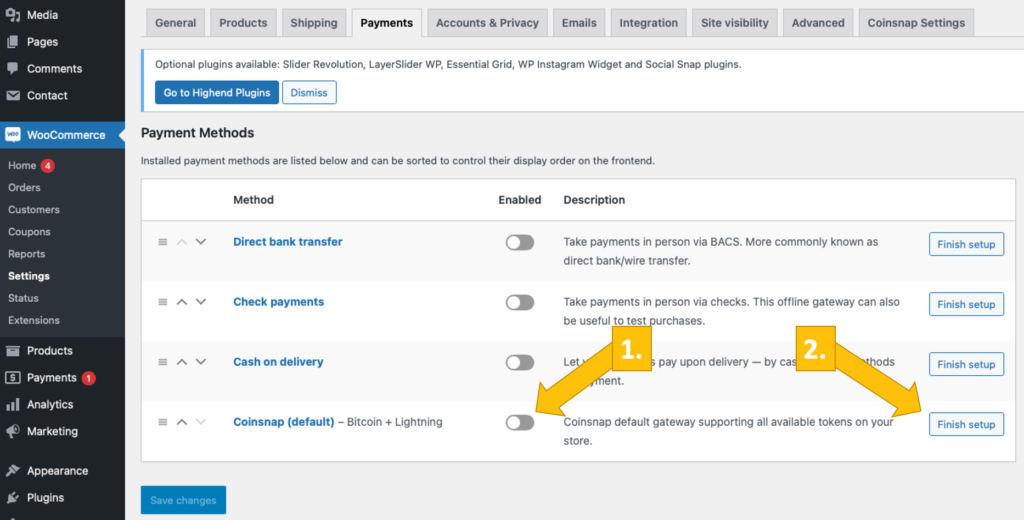This screenshot has width=1024, height=520.
Task: Click the Contact envelope icon
Action: pyautogui.click(x=13, y=96)
